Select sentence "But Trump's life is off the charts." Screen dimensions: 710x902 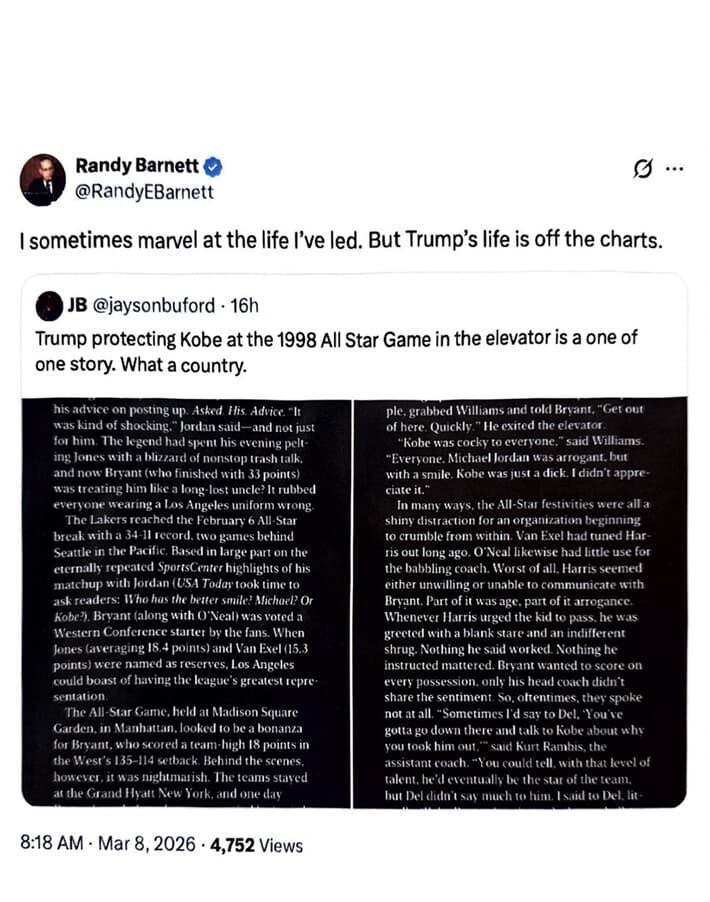click(516, 239)
